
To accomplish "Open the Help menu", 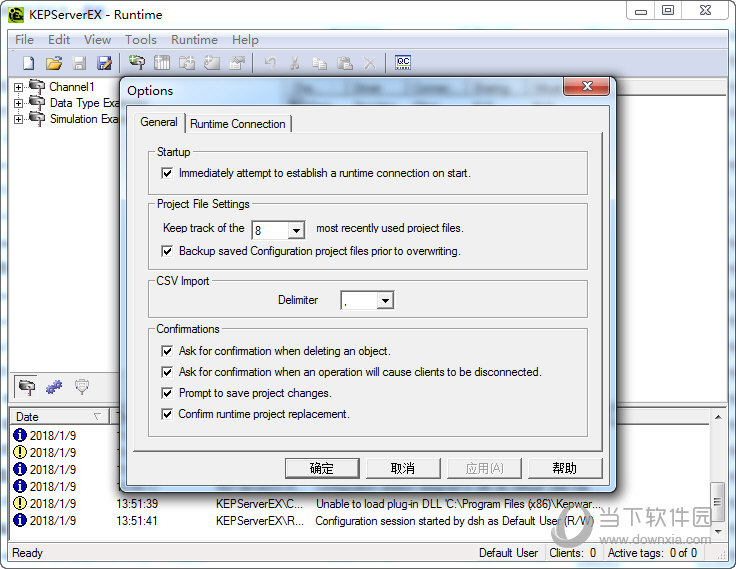I will coord(245,40).
